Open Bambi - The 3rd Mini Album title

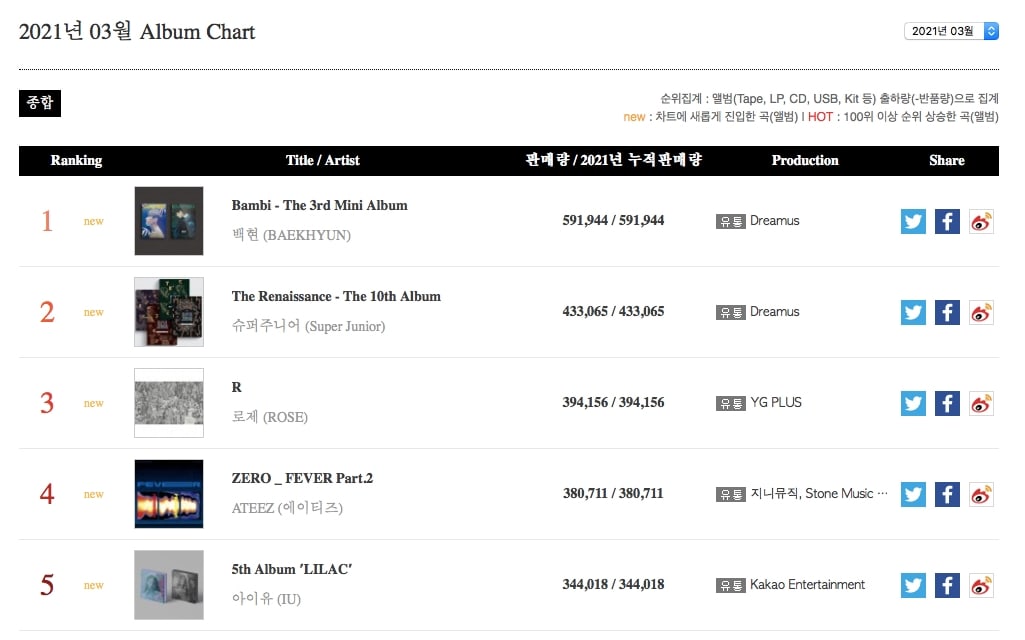(319, 205)
